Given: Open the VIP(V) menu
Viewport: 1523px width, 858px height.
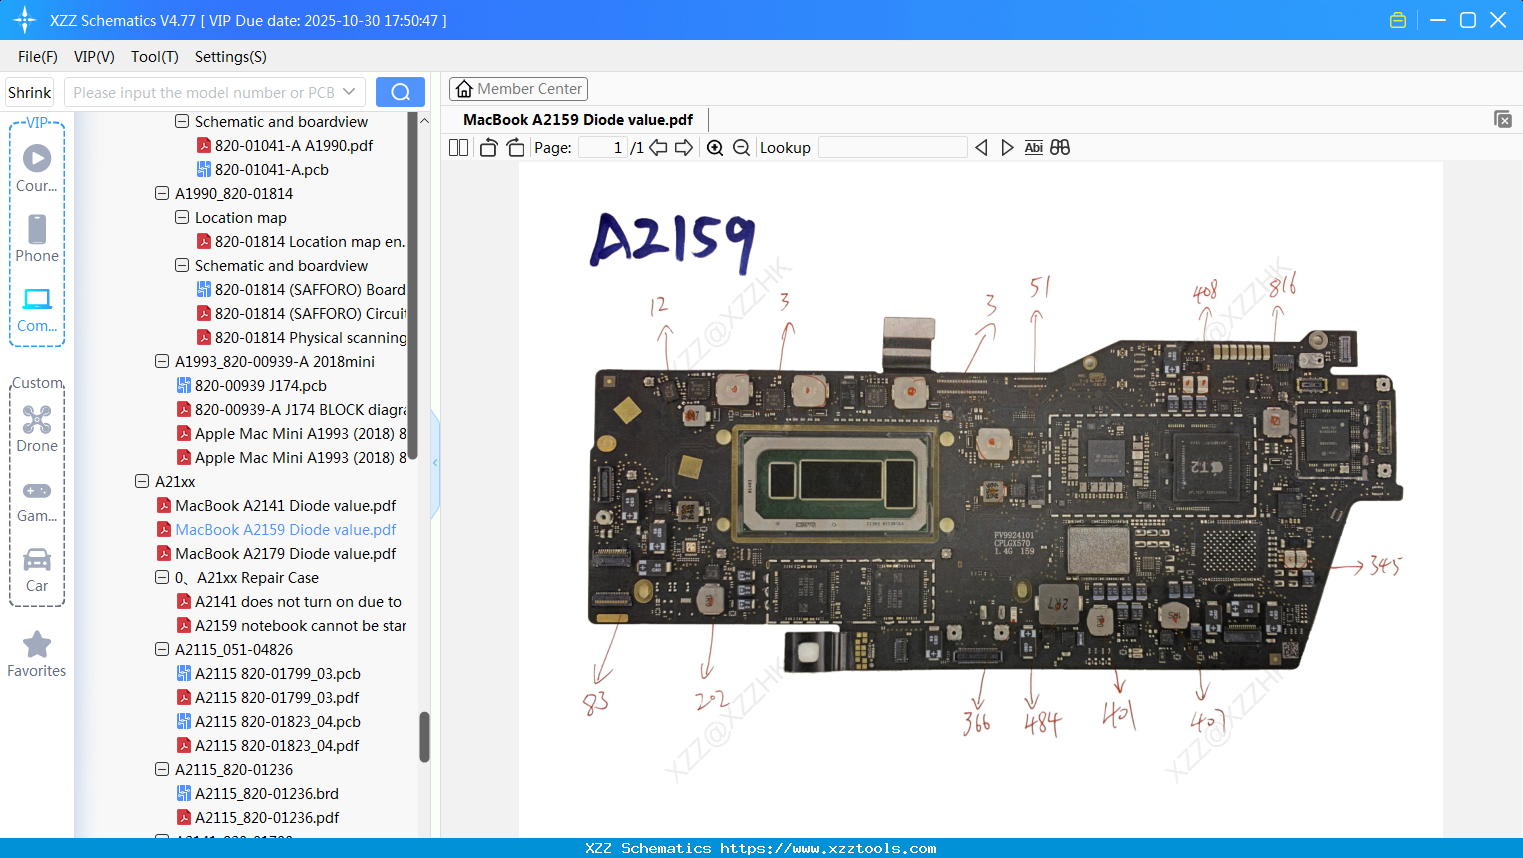Looking at the screenshot, I should pyautogui.click(x=94, y=57).
